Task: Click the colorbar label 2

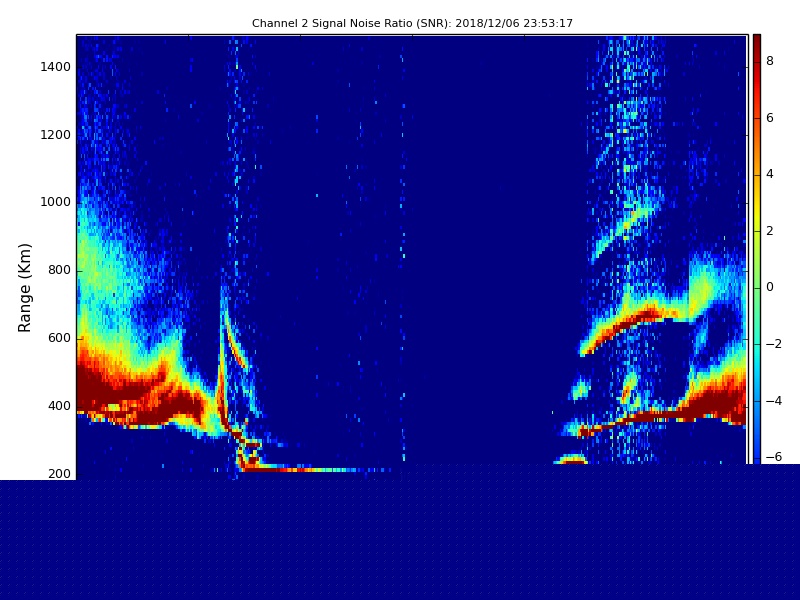Action: (x=770, y=231)
